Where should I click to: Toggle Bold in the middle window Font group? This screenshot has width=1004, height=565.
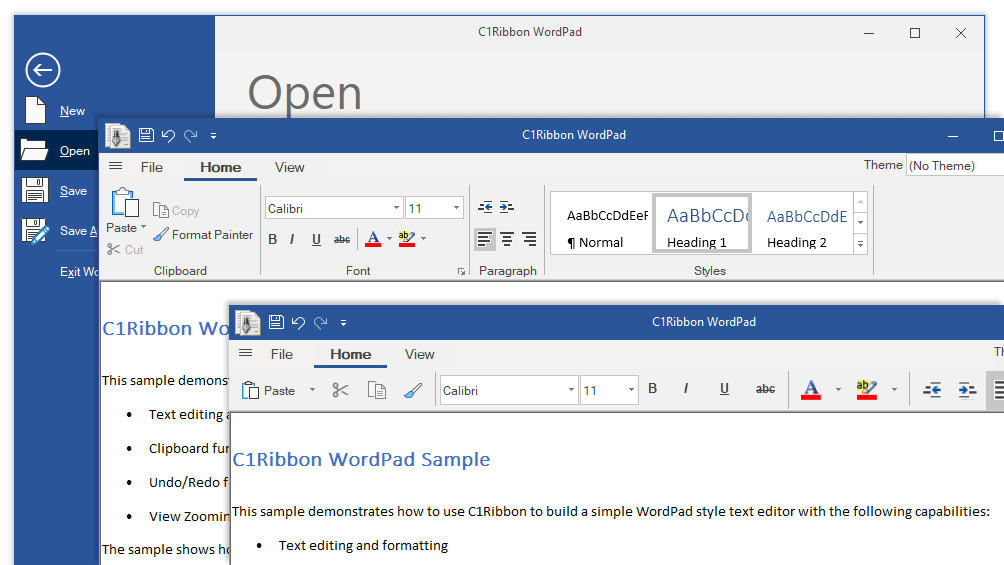coord(273,240)
